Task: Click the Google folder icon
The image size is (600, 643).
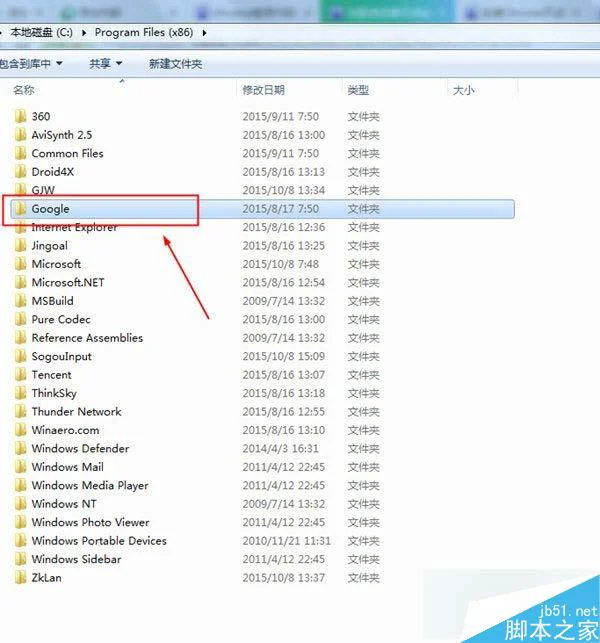Action: pos(20,209)
